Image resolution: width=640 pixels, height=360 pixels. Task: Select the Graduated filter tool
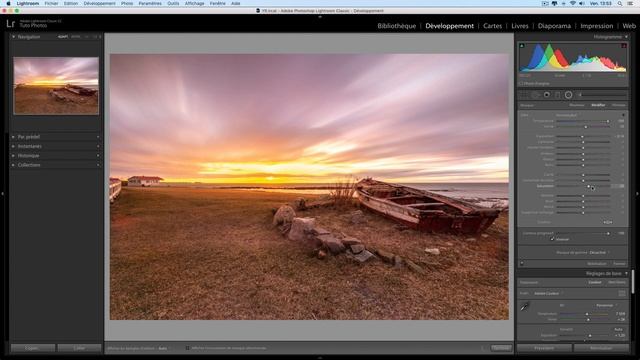[557, 95]
